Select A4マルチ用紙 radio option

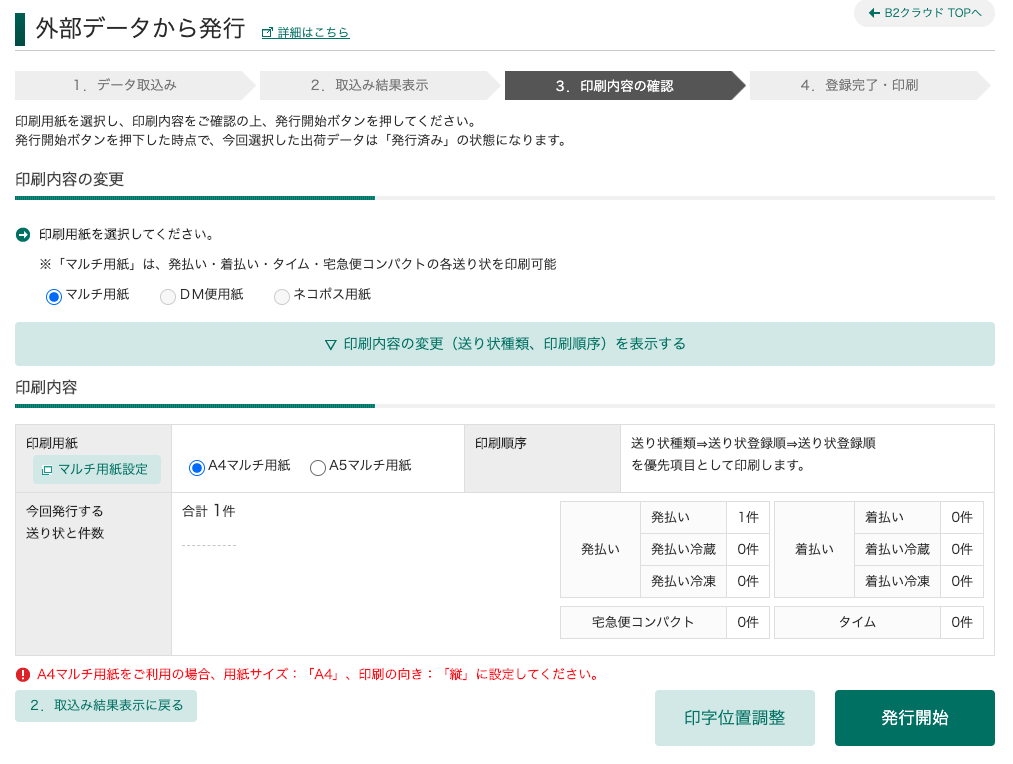[196, 468]
